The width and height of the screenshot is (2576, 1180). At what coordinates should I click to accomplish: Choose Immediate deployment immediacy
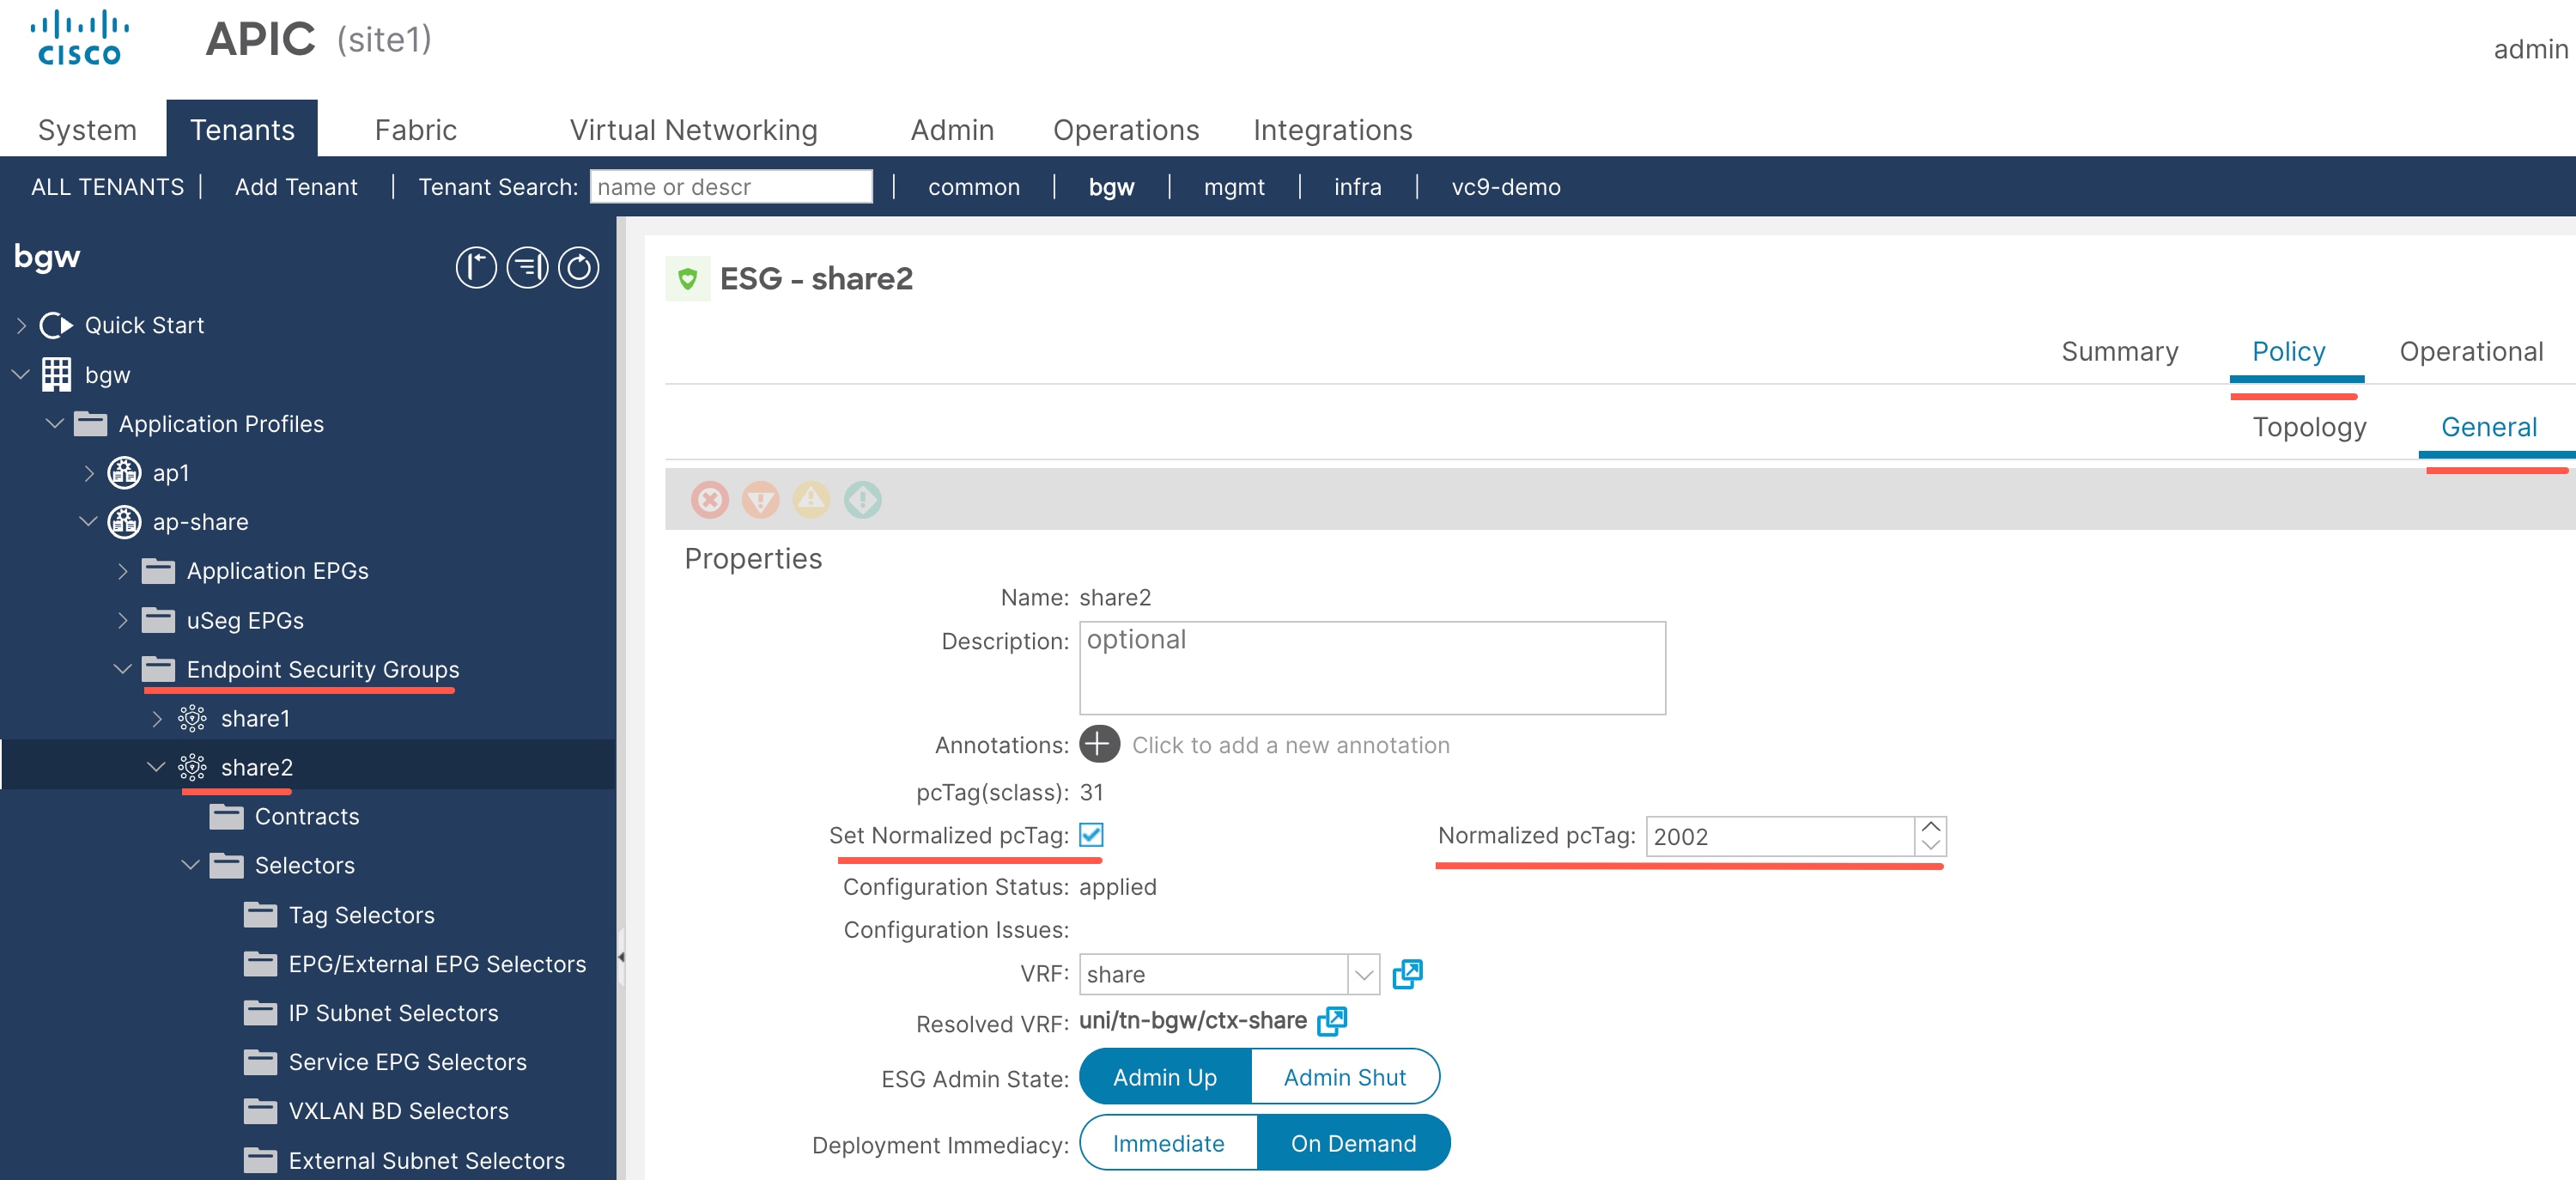(x=1168, y=1142)
